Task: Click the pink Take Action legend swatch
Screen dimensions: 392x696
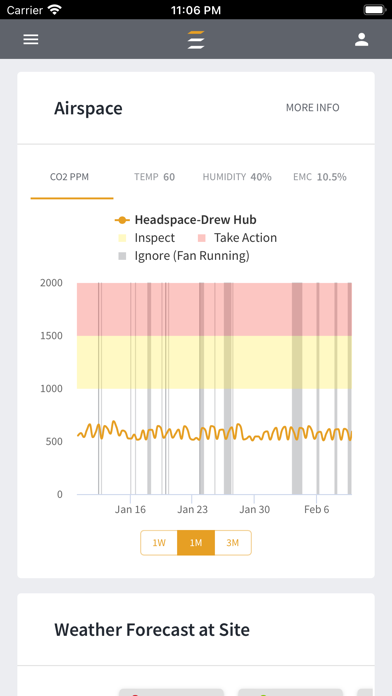Action: 202,238
